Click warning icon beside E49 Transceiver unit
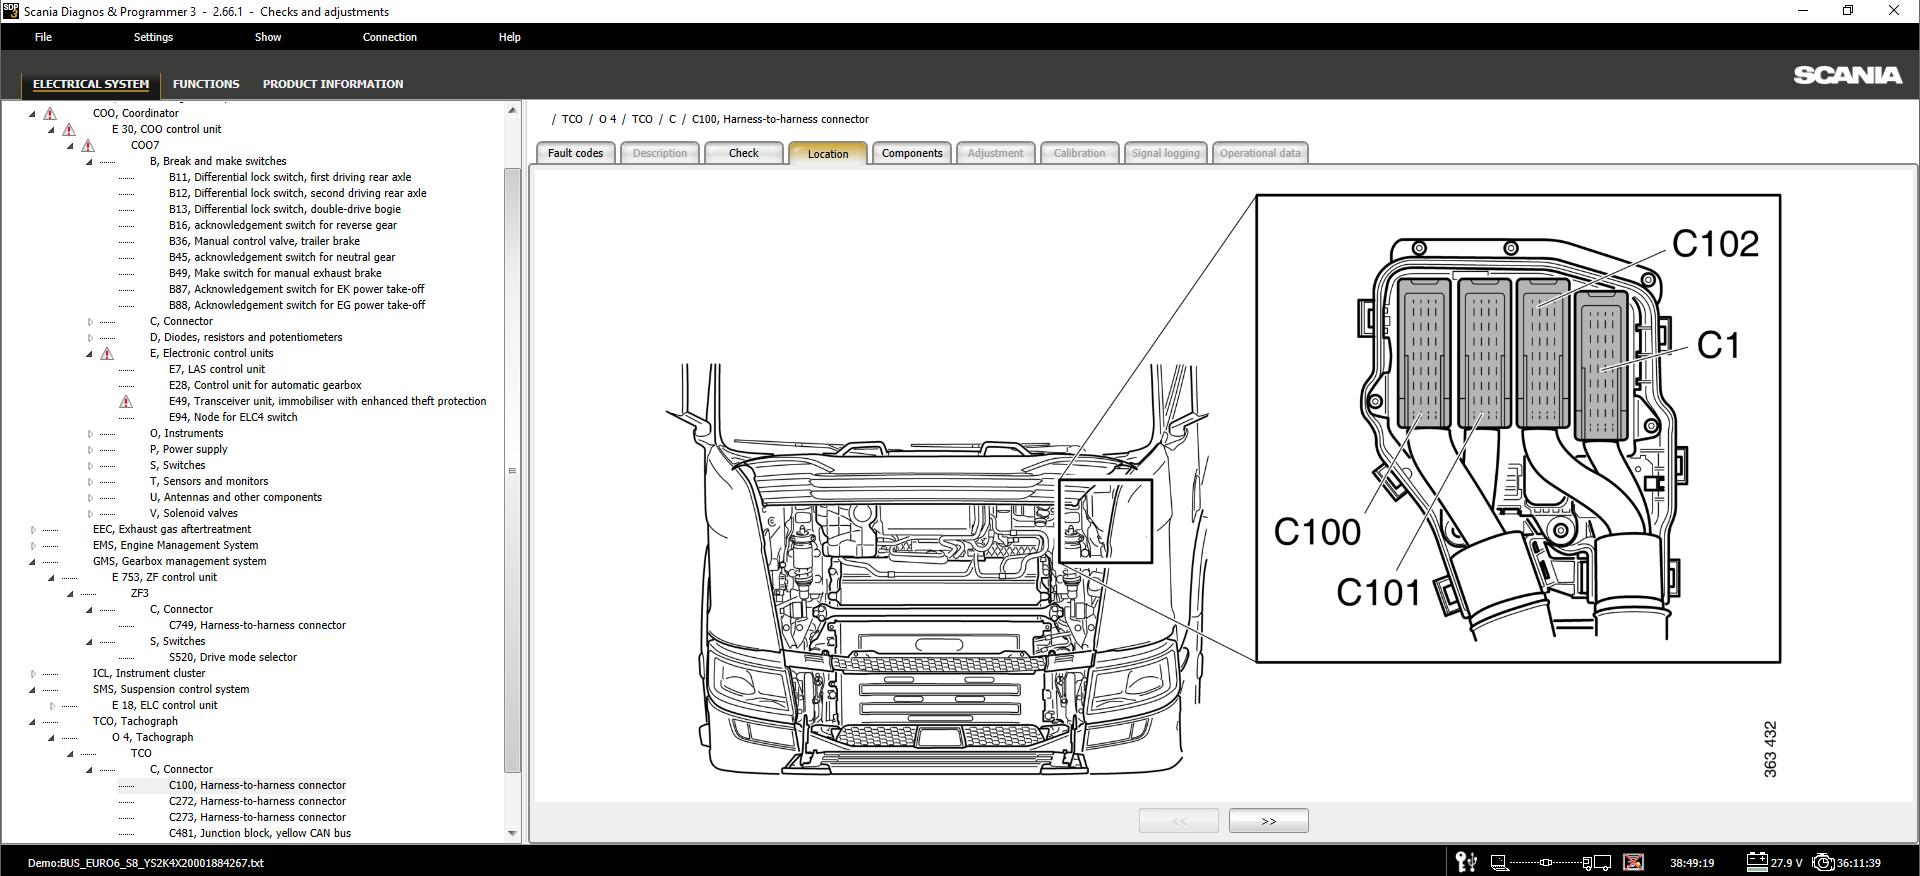Image resolution: width=1920 pixels, height=876 pixels. pyautogui.click(x=126, y=402)
